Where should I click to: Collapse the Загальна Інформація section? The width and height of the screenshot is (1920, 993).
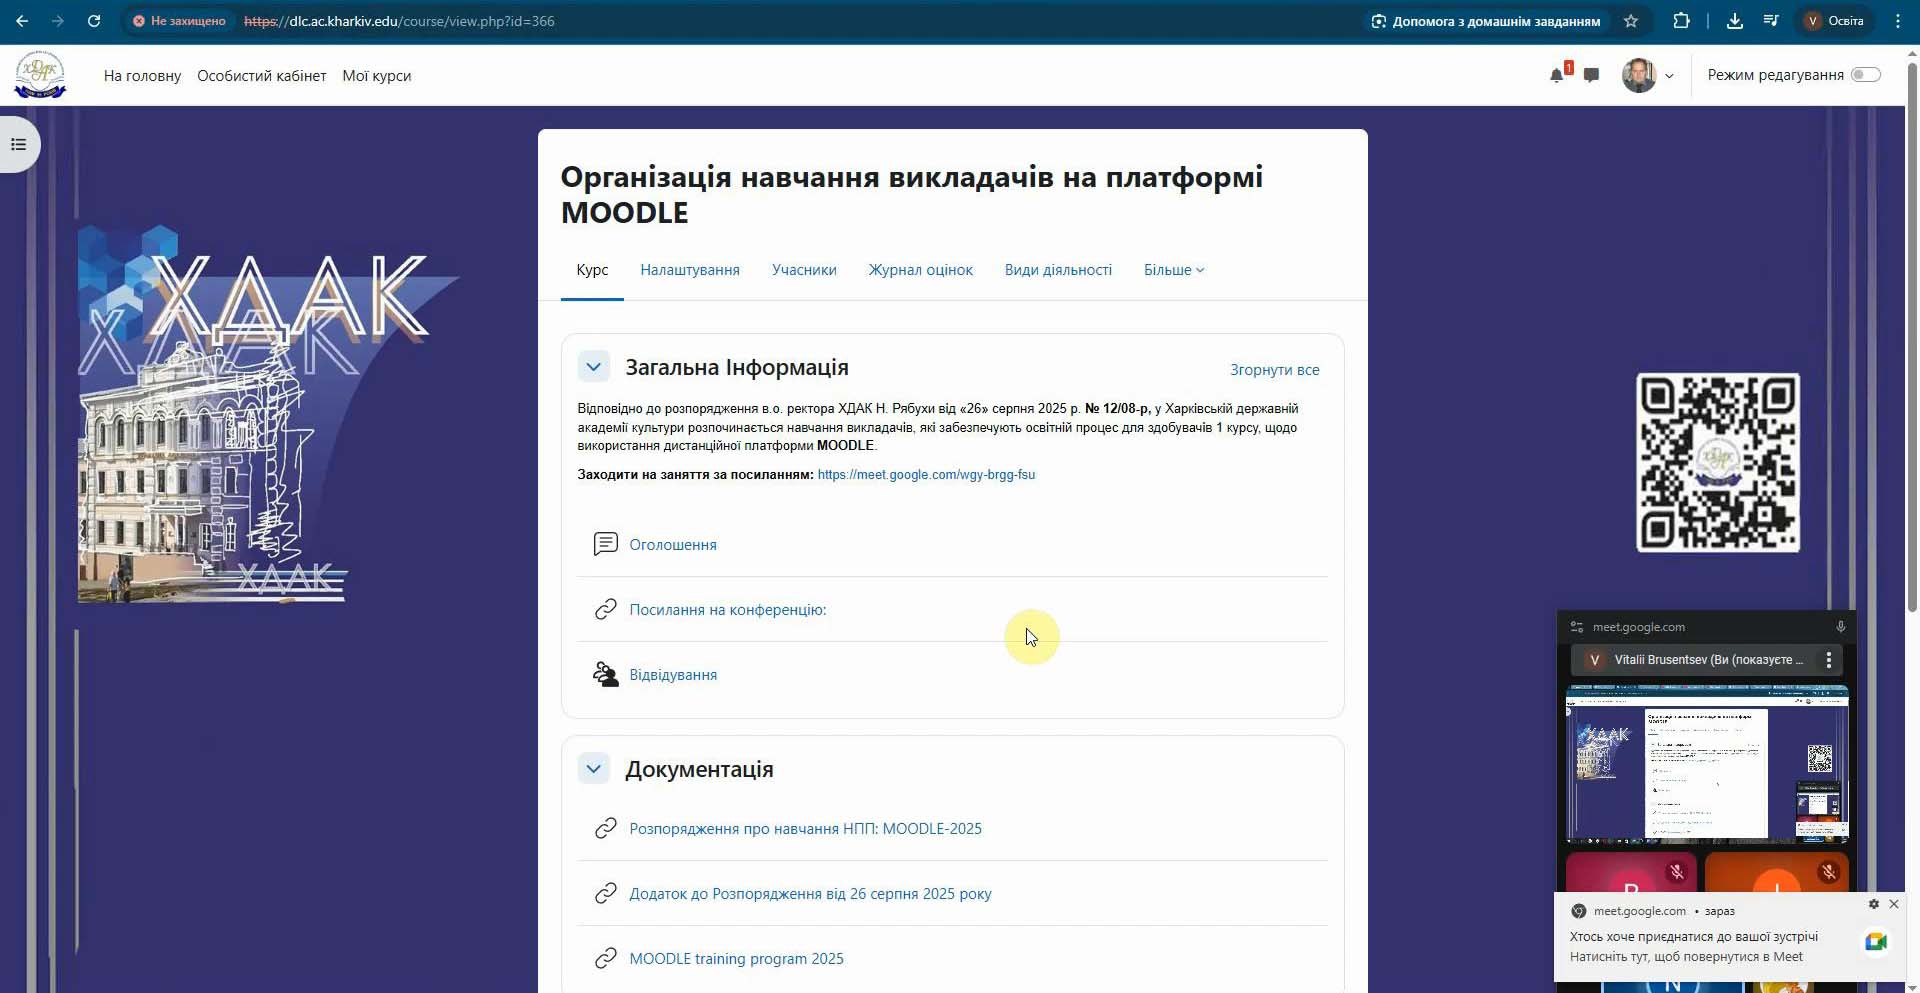(593, 367)
